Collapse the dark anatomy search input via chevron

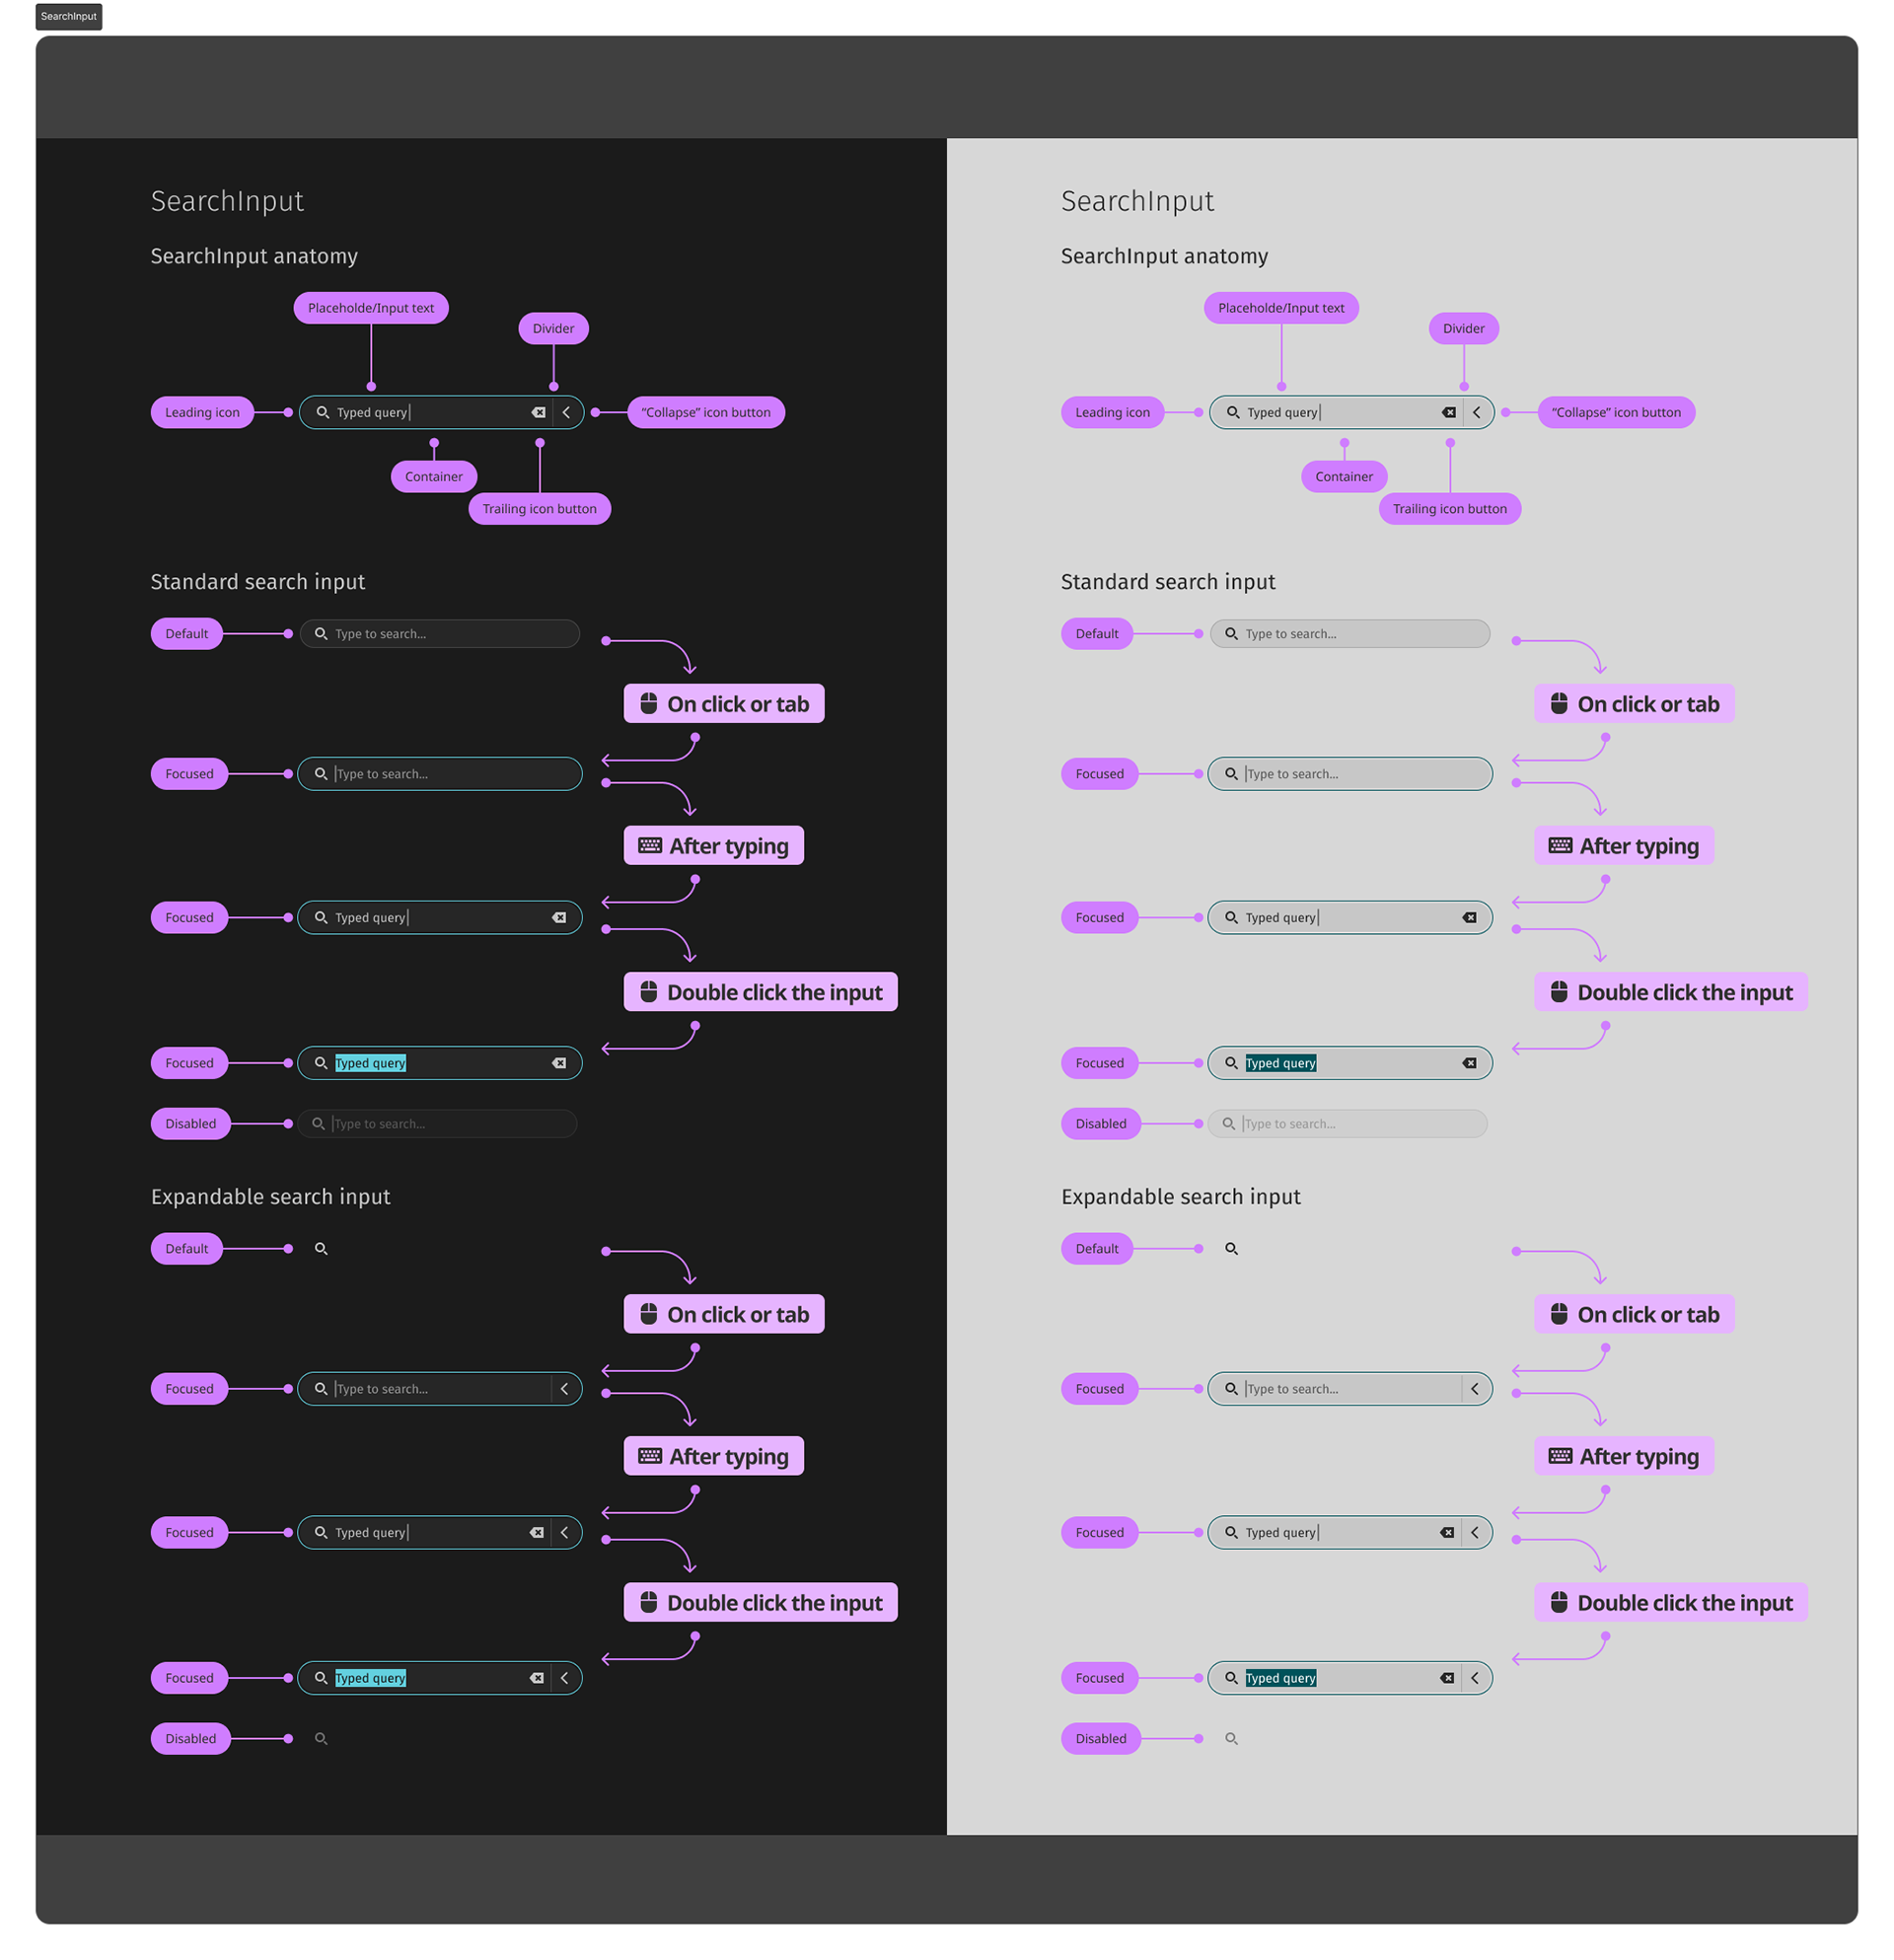coord(566,412)
